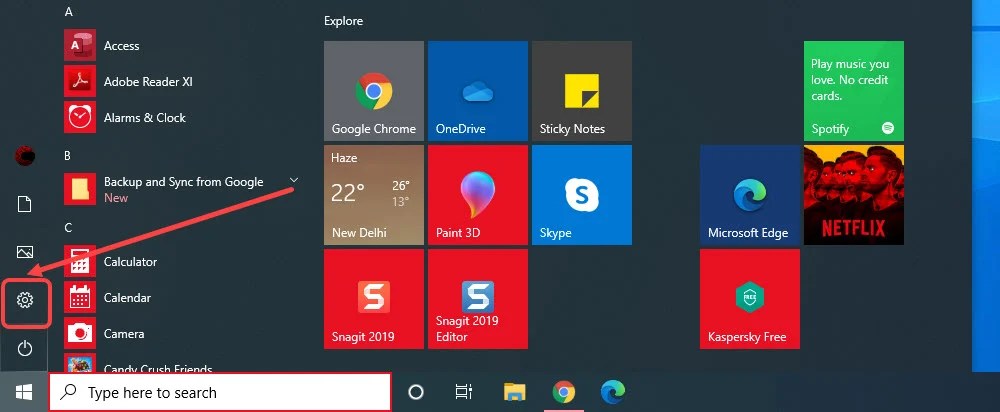
Task: Launch Edge from the taskbar
Action: coord(613,392)
